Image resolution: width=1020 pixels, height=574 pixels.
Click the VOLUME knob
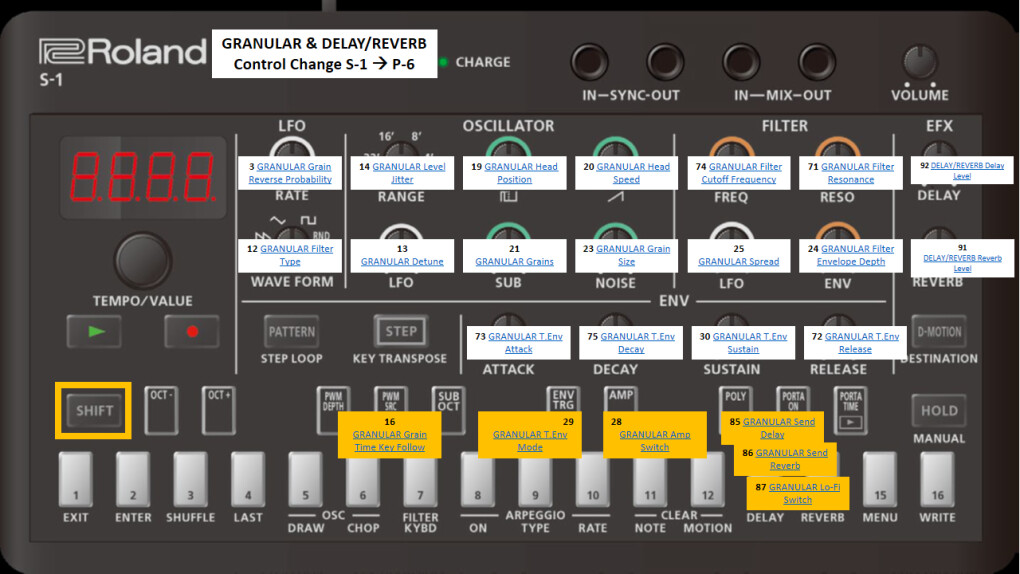pyautogui.click(x=920, y=62)
